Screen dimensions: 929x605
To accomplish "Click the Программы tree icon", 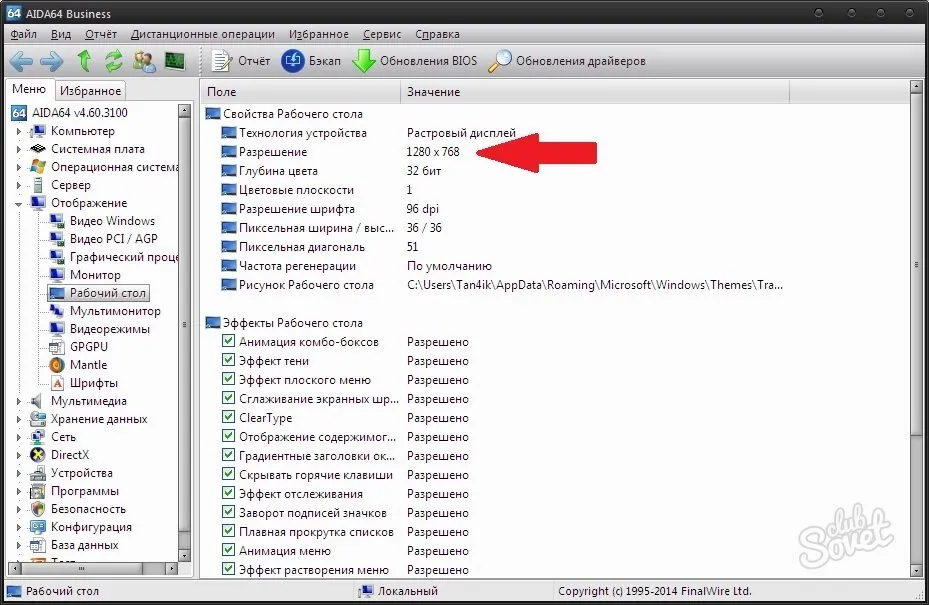I will click(x=38, y=491).
